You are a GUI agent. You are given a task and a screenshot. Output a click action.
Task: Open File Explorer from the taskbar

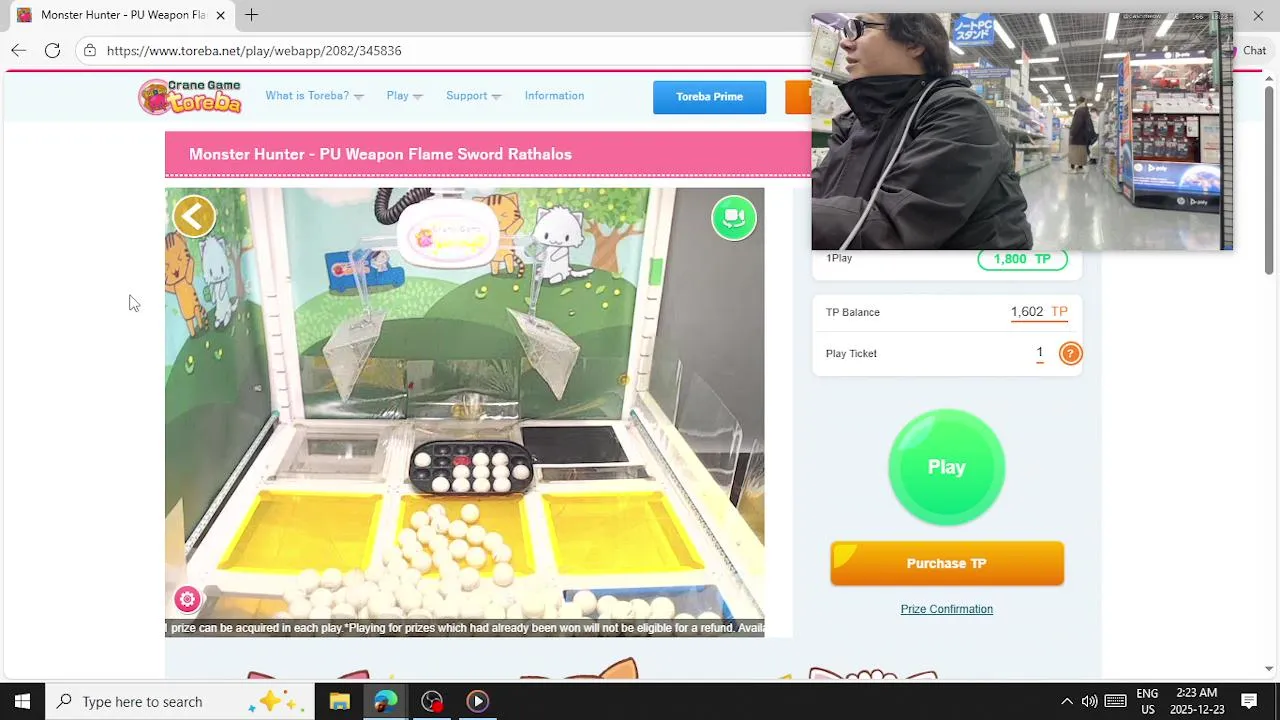point(340,701)
